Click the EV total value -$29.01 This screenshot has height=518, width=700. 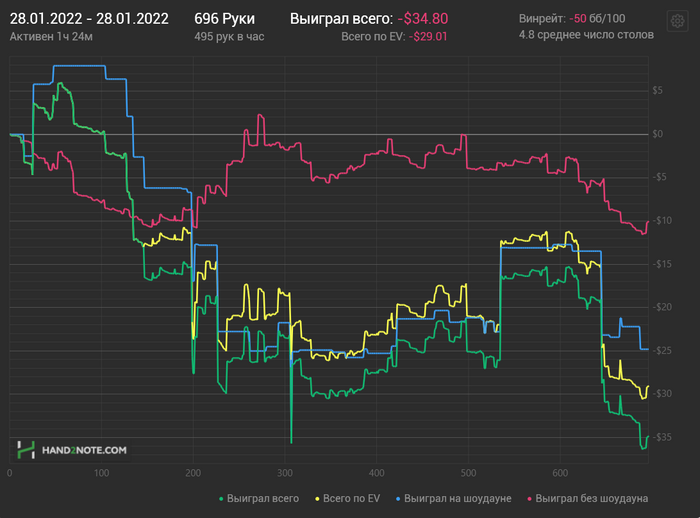(428, 37)
